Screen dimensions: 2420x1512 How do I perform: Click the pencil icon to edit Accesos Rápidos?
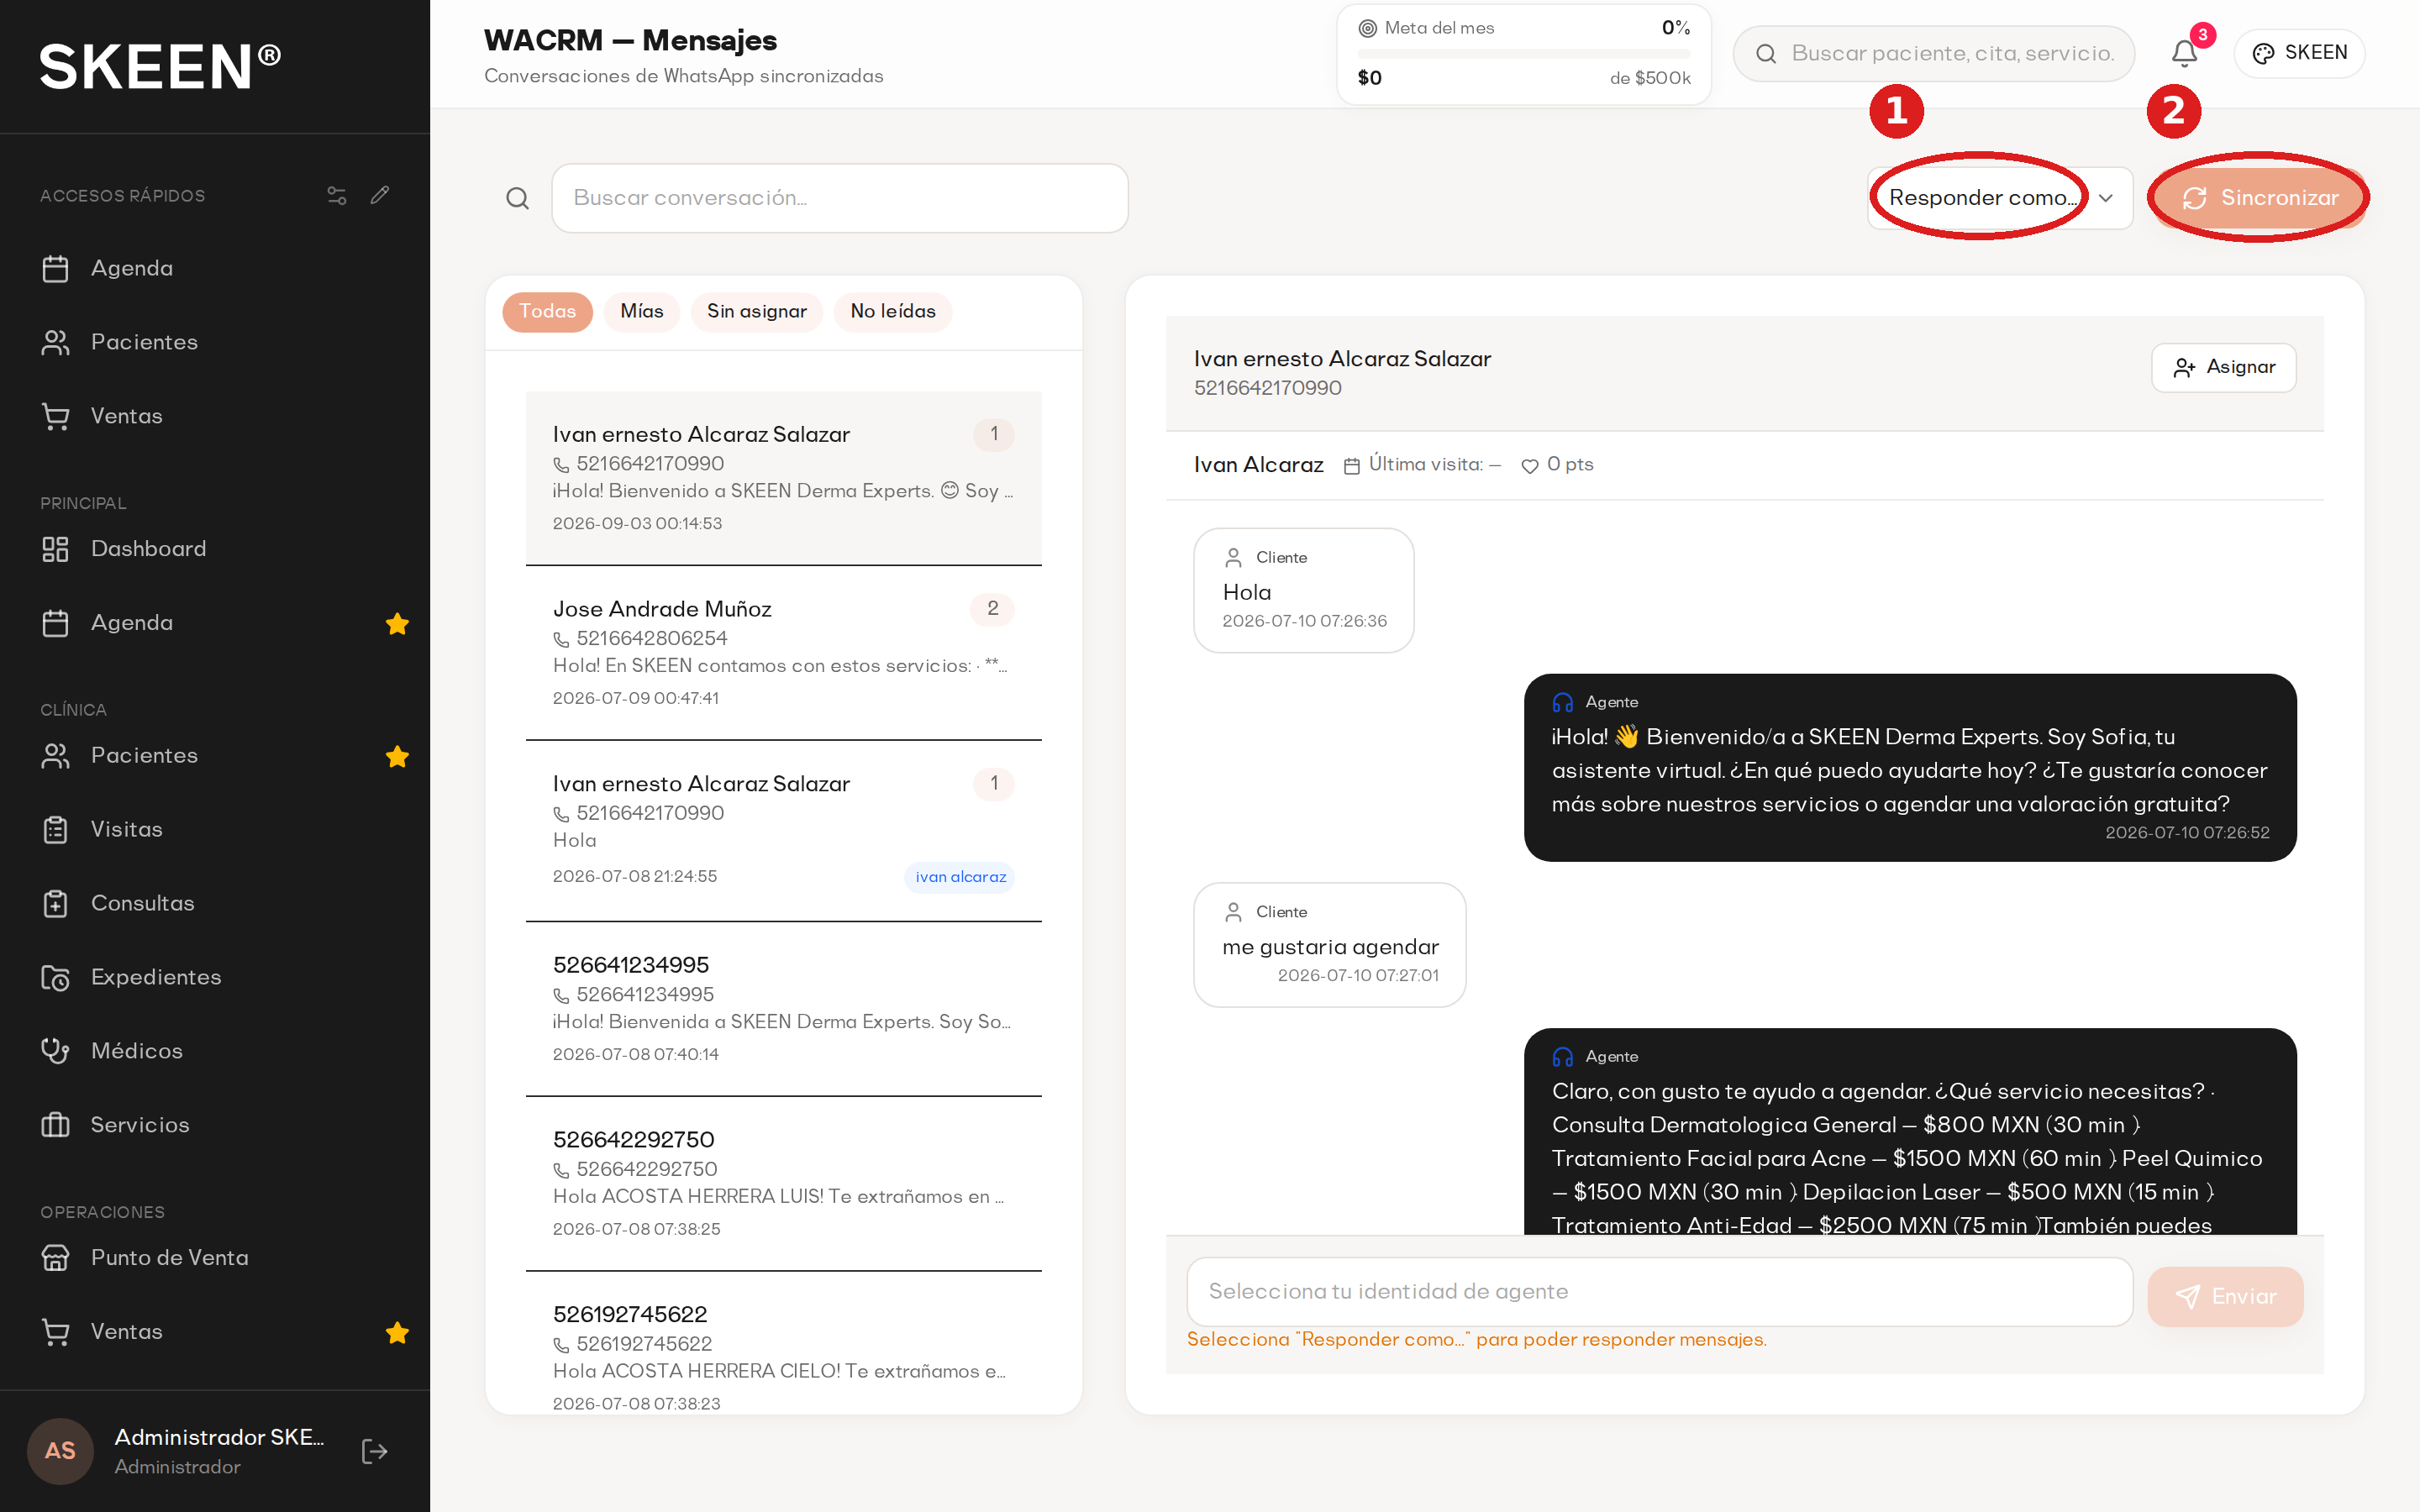tap(380, 195)
